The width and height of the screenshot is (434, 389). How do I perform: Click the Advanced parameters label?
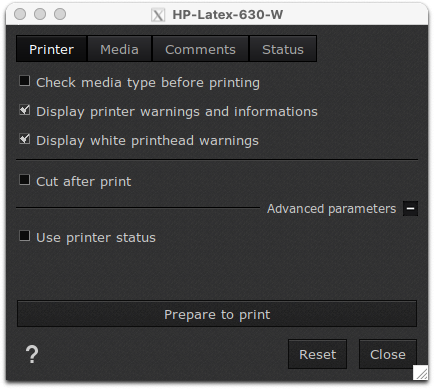tap(331, 209)
